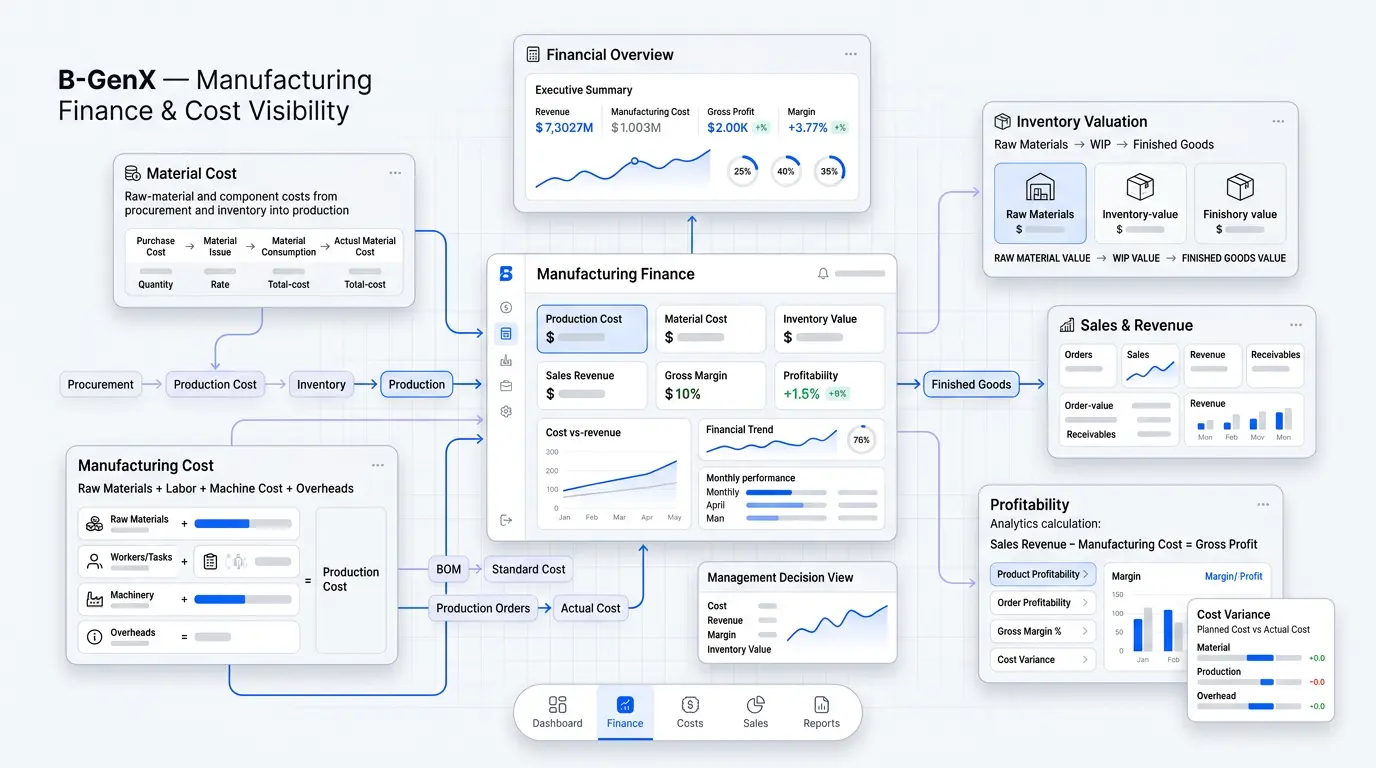Select the Profitability card showing +1.5%
Screen dimensions: 1376x768
(x=829, y=385)
